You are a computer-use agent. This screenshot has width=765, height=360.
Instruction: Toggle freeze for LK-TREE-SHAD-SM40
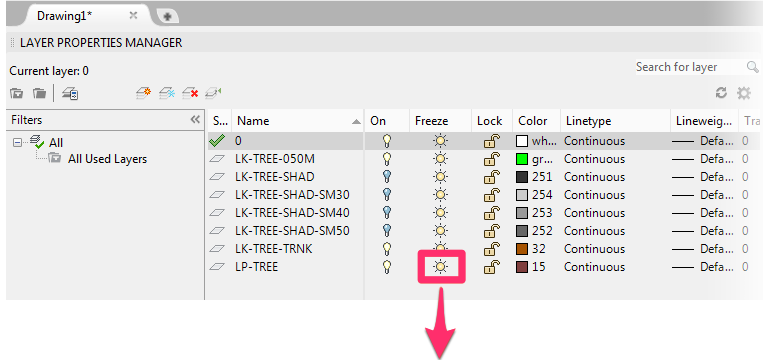pos(441,213)
